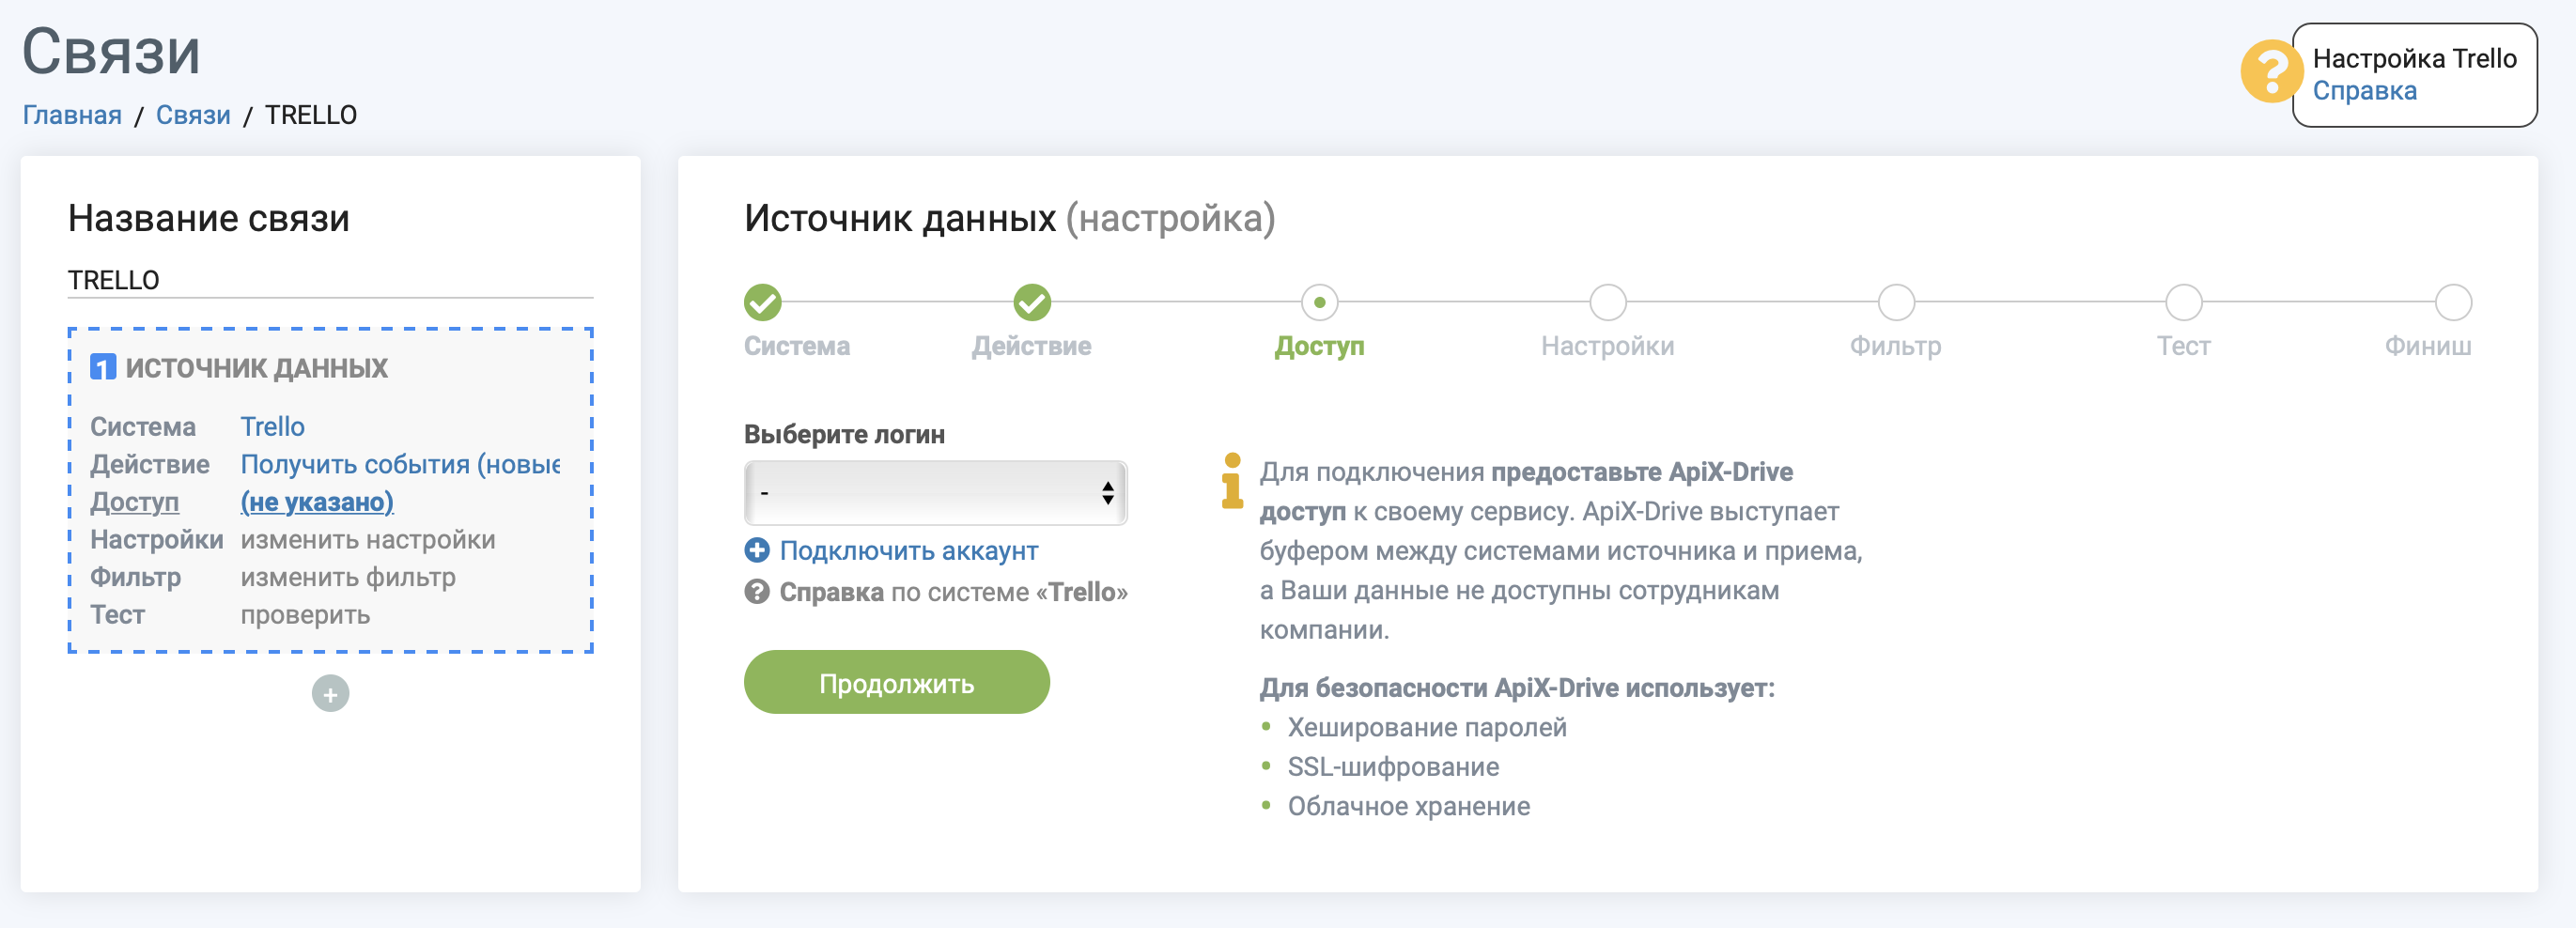The width and height of the screenshot is (2576, 928).
Task: Open the Trello system link
Action: point(272,427)
